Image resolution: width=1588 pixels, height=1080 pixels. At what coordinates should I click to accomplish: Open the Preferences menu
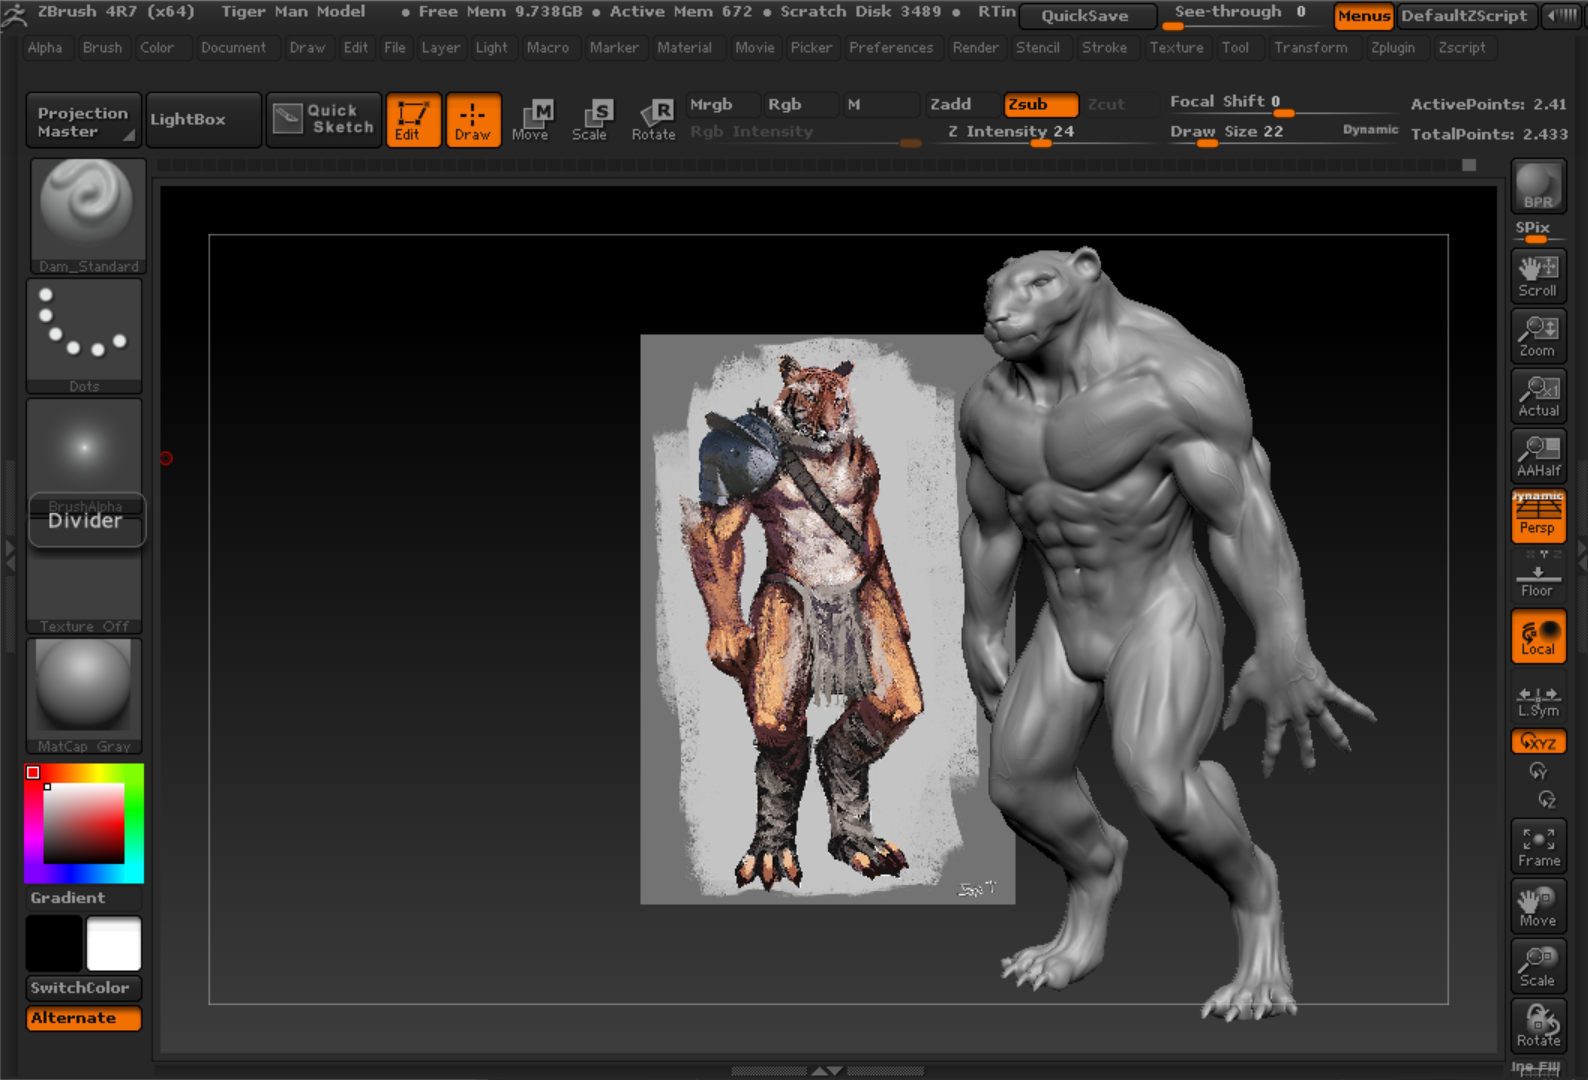[x=891, y=47]
